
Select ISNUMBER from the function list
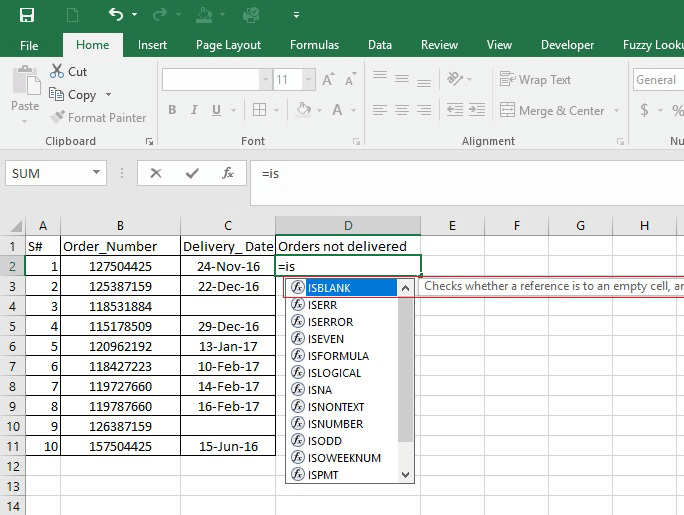(x=335, y=424)
